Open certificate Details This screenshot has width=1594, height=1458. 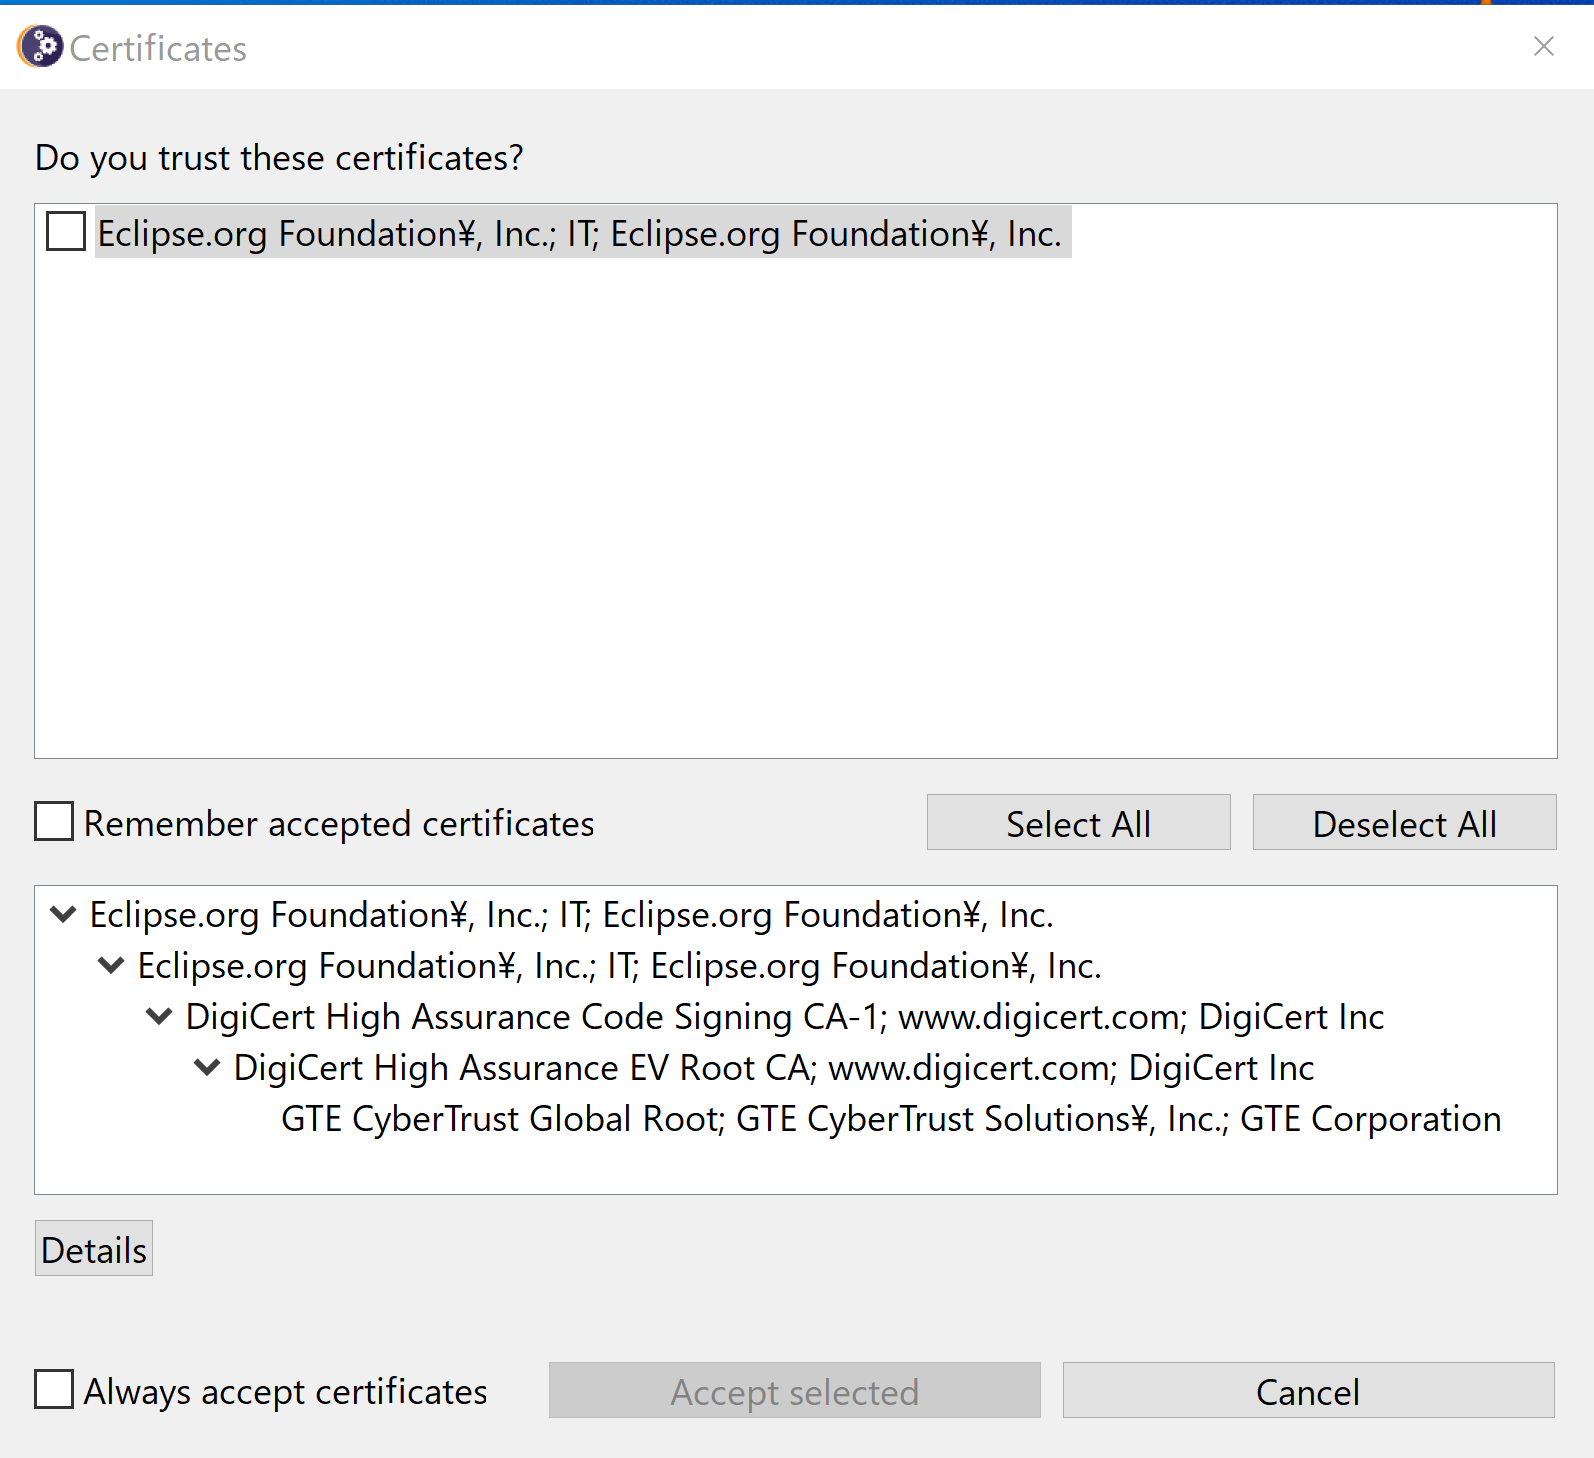[x=94, y=1249]
